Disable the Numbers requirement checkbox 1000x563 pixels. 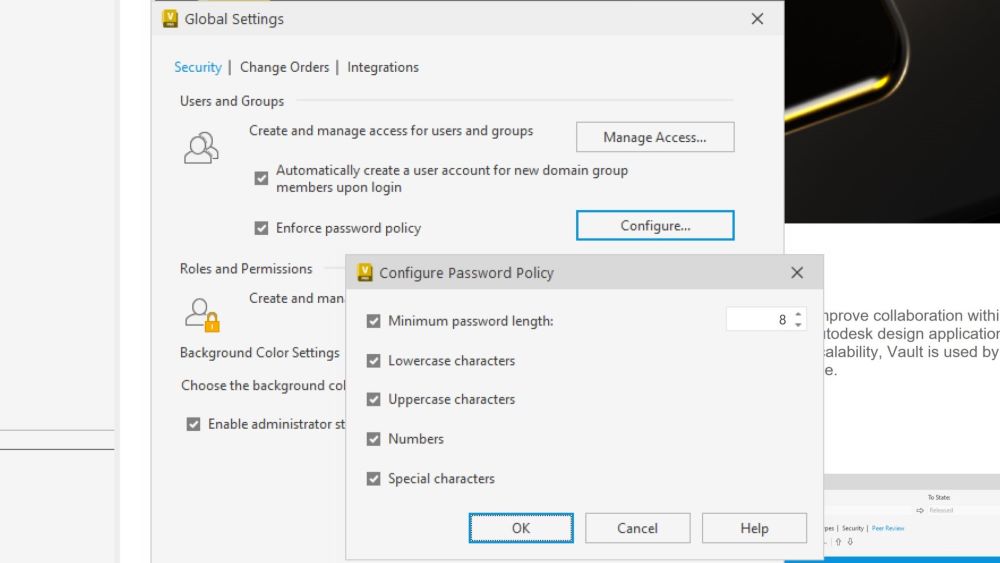(x=374, y=439)
